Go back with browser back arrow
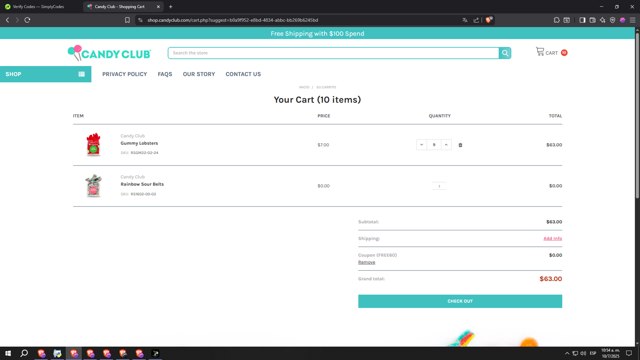This screenshot has height=360, width=640. (x=7, y=20)
